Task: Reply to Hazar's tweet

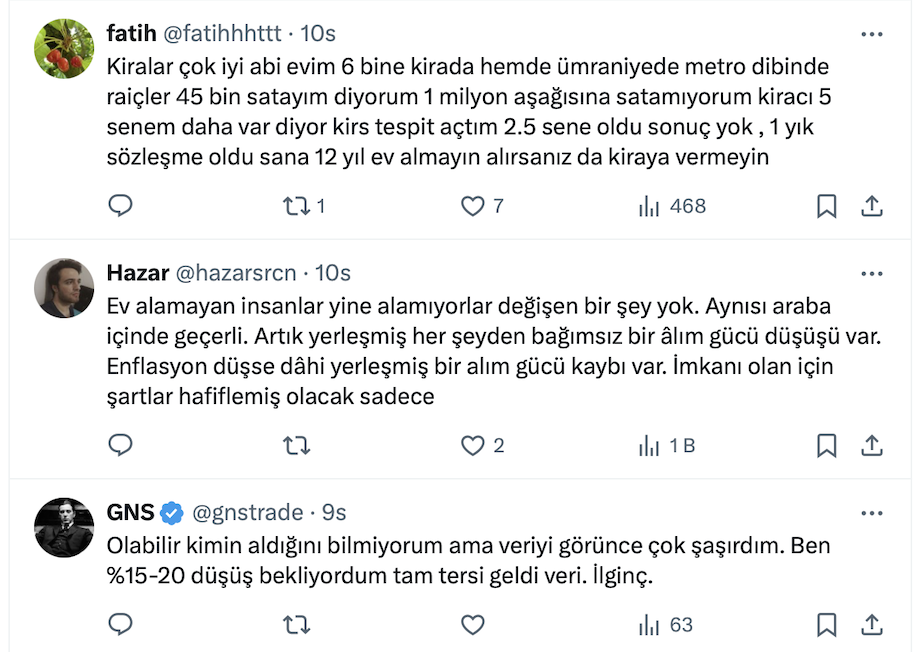Action: click(x=120, y=445)
